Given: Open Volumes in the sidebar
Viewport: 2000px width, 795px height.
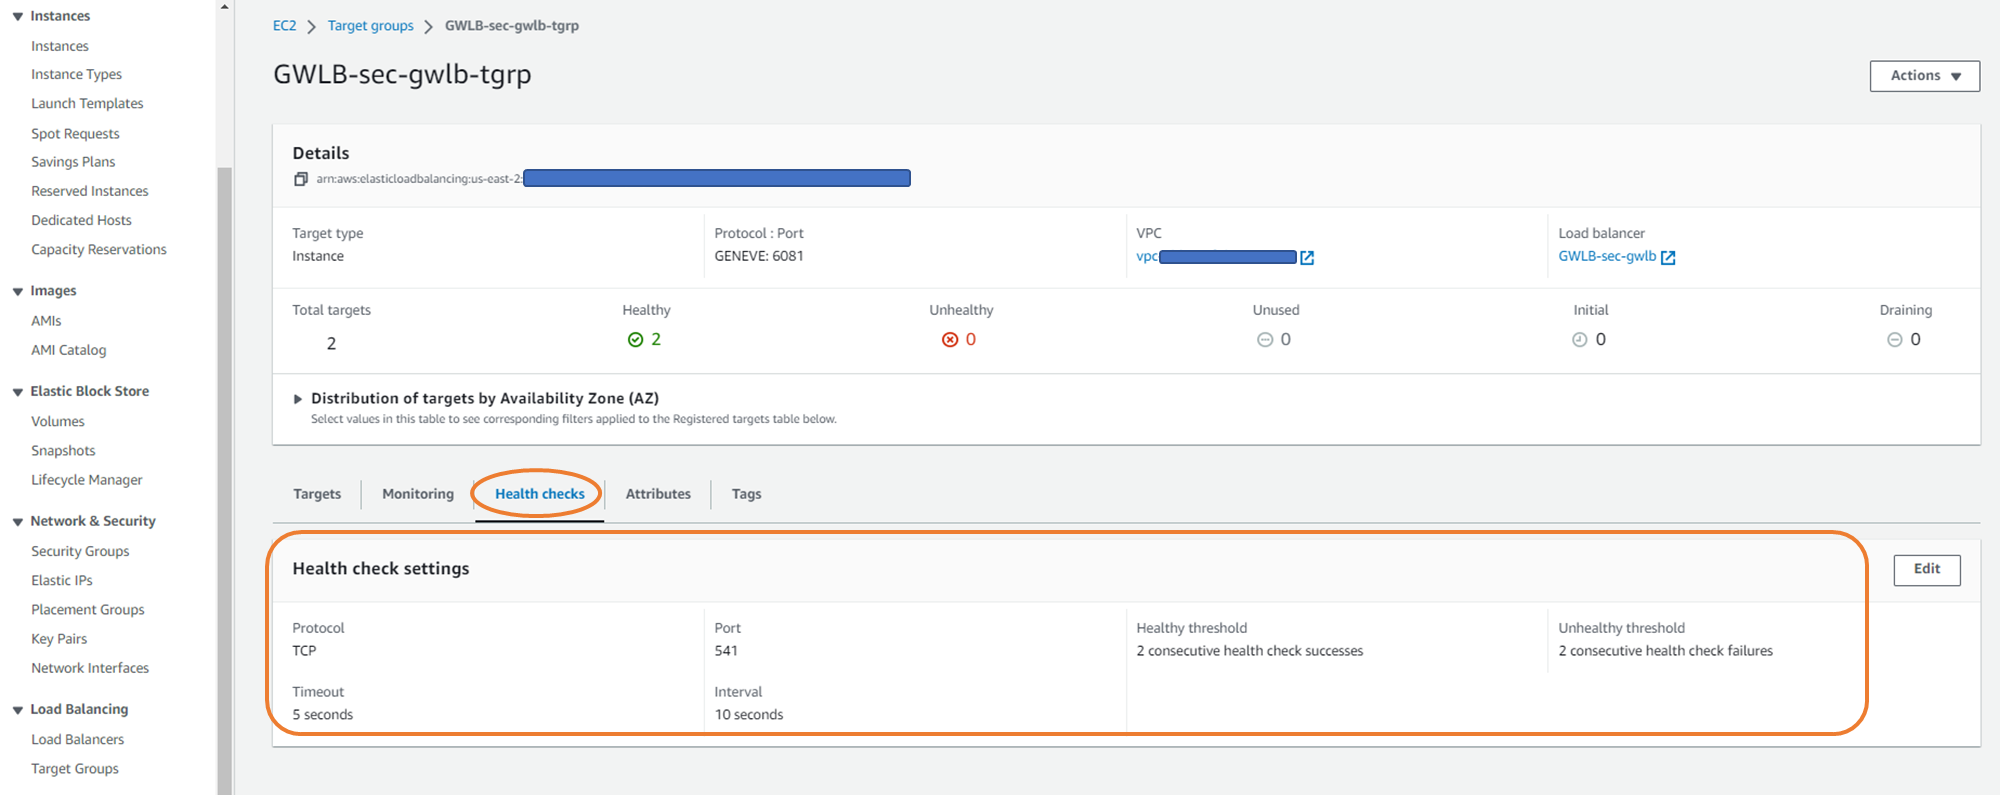Looking at the screenshot, I should tap(58, 422).
